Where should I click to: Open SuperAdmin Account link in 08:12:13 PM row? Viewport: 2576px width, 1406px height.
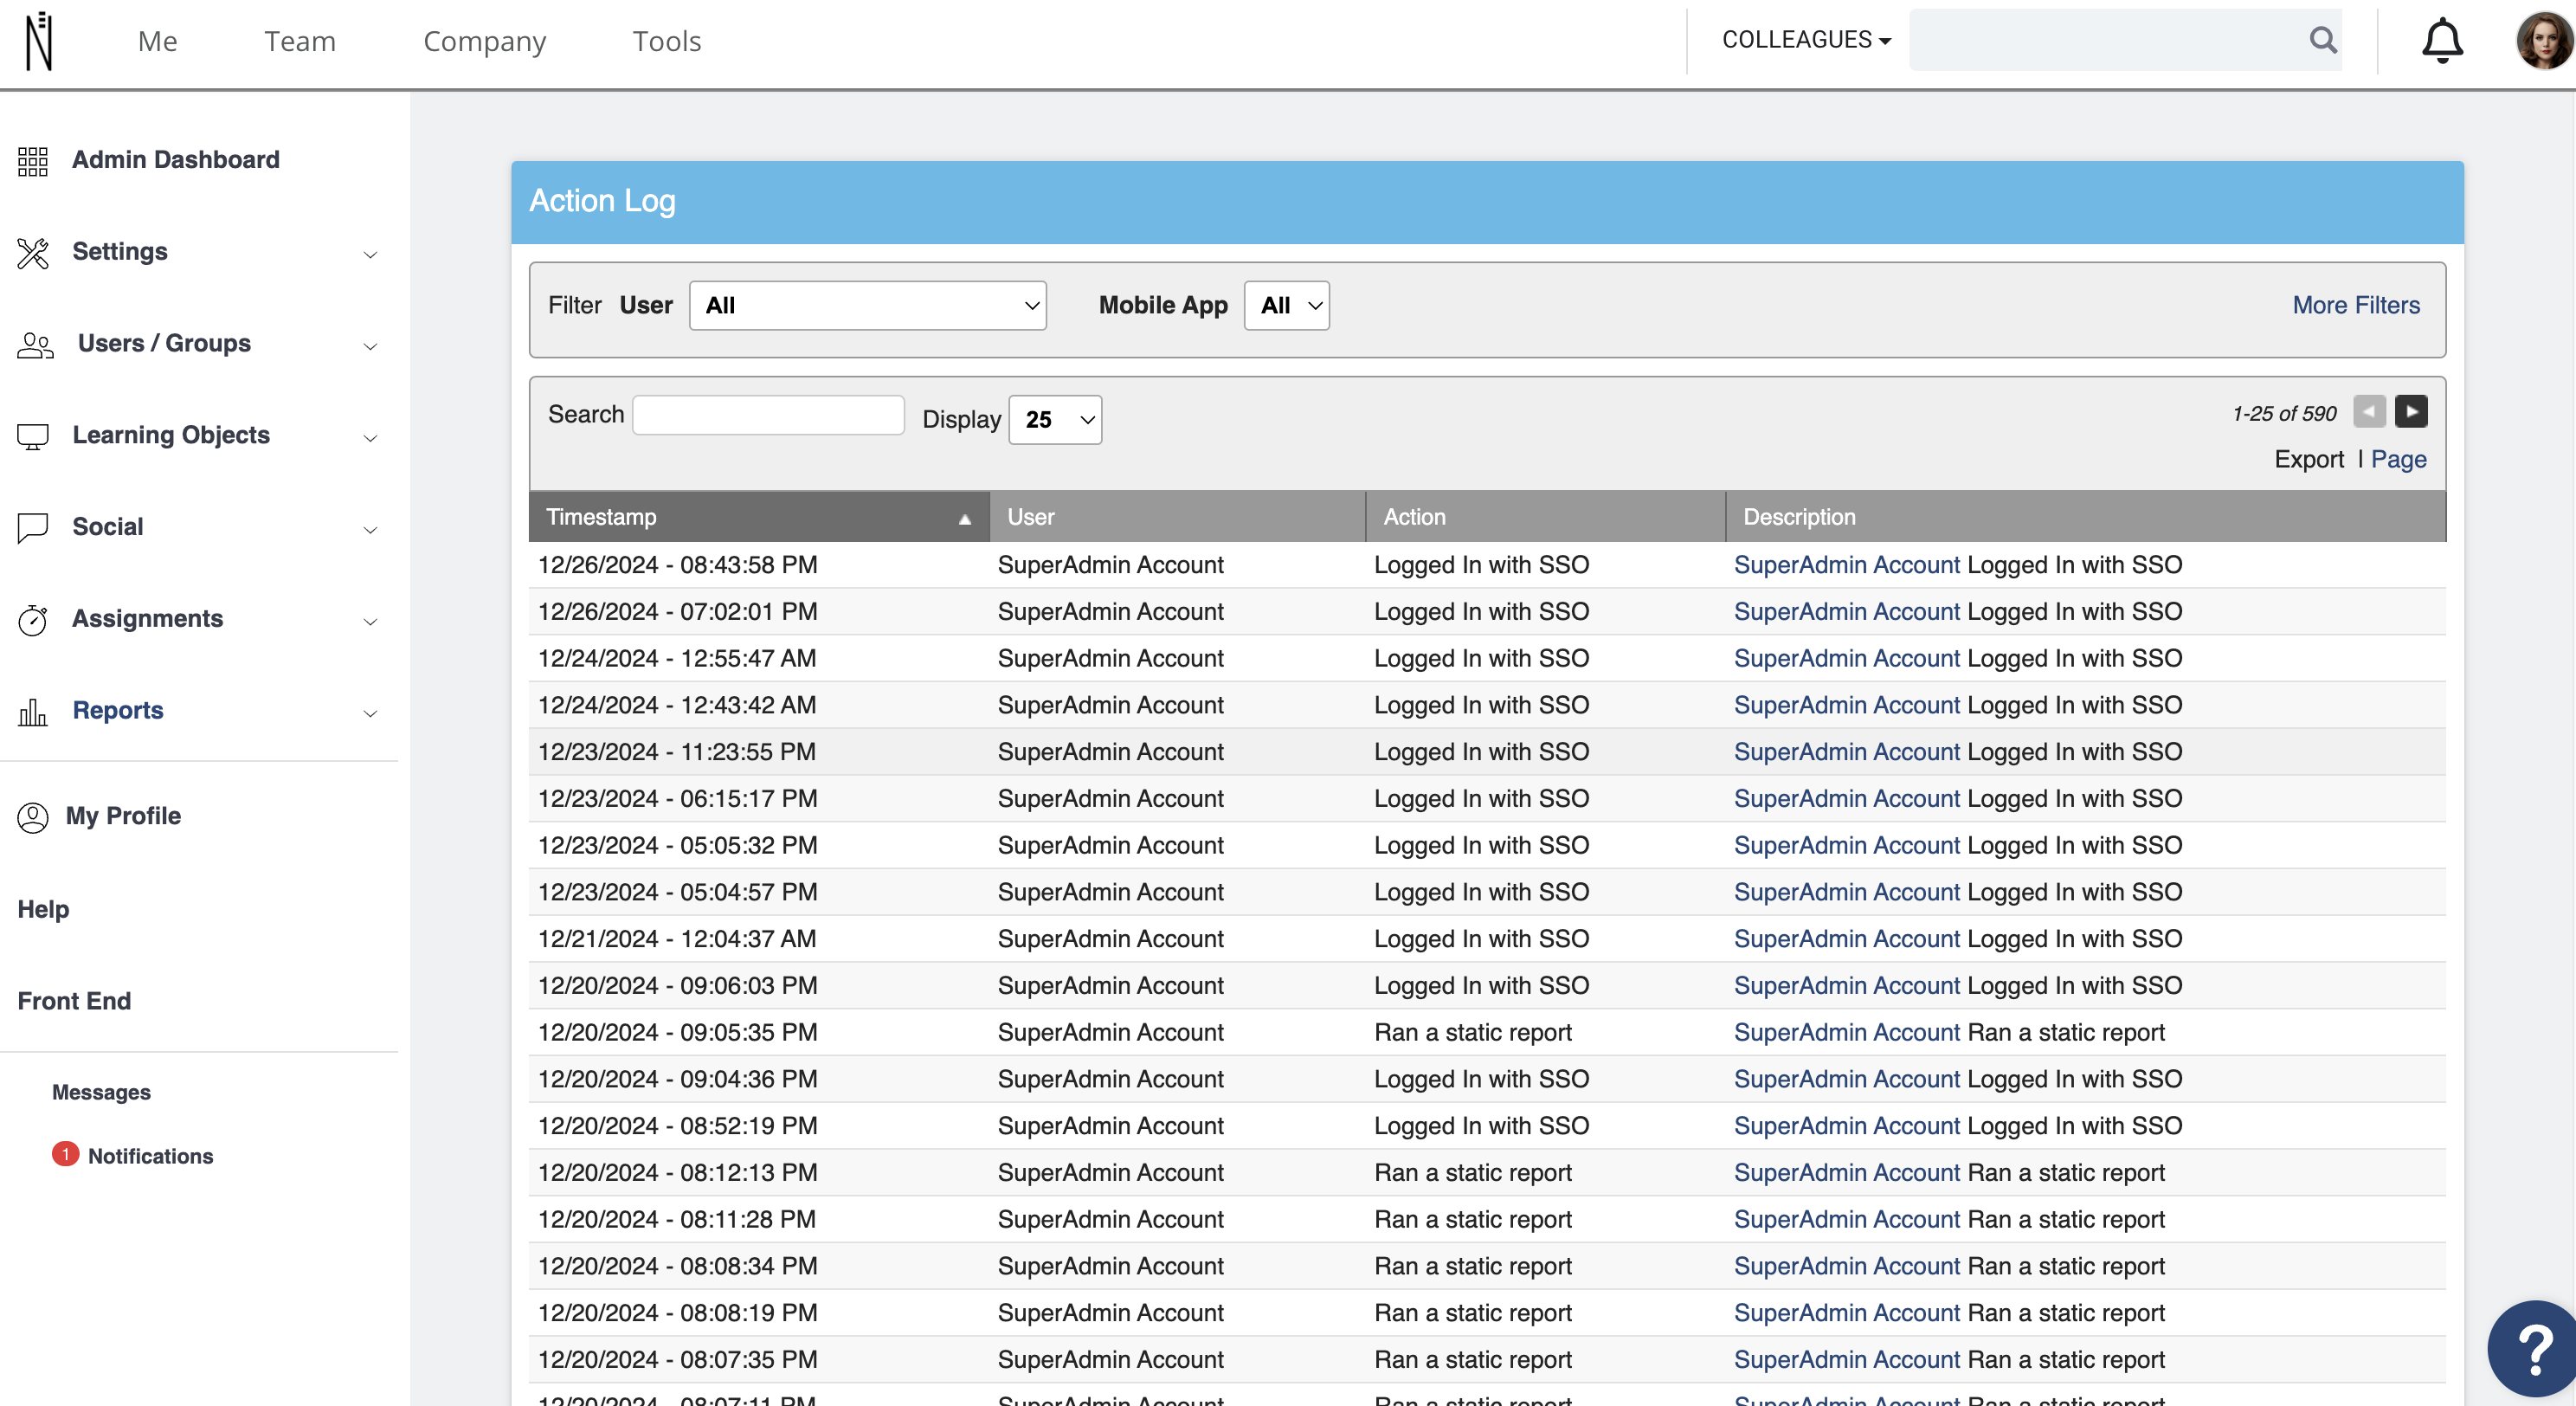pos(1846,1172)
